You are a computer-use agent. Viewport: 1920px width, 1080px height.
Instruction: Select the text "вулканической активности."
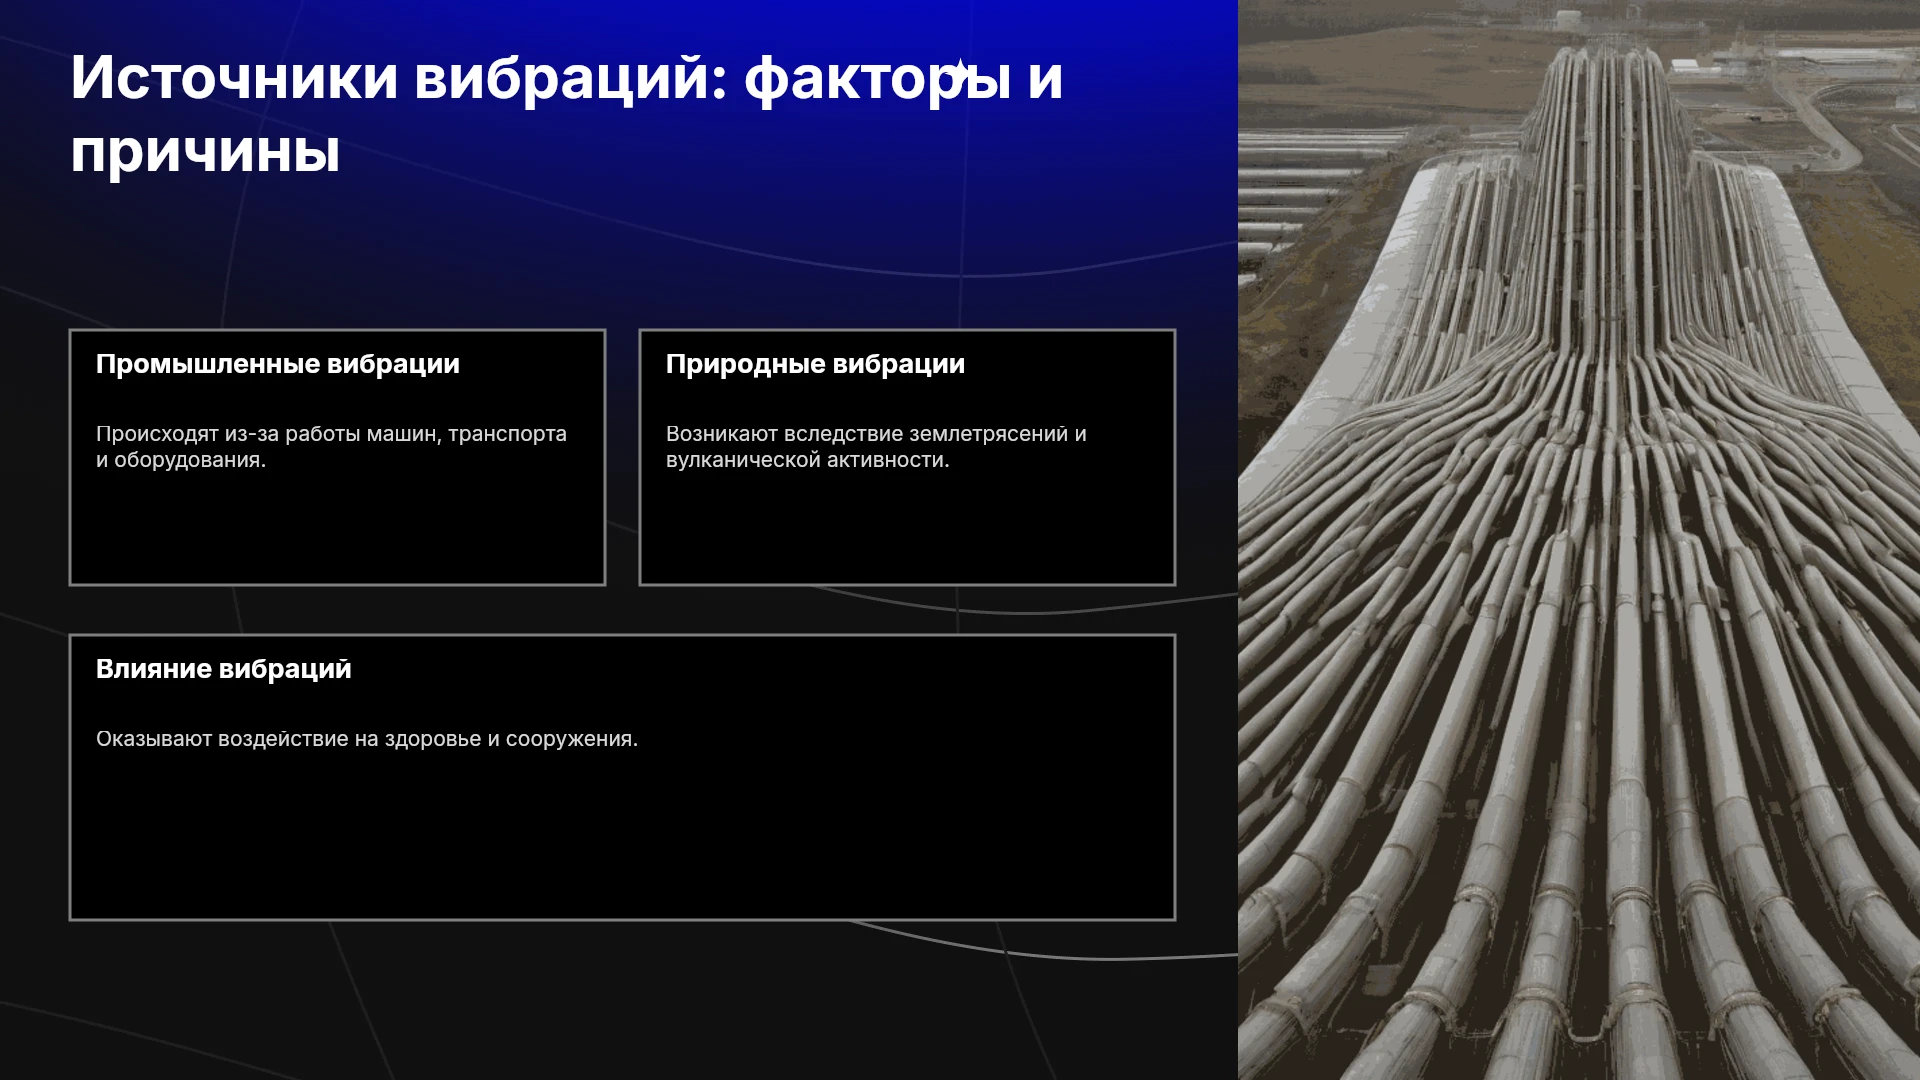point(808,460)
